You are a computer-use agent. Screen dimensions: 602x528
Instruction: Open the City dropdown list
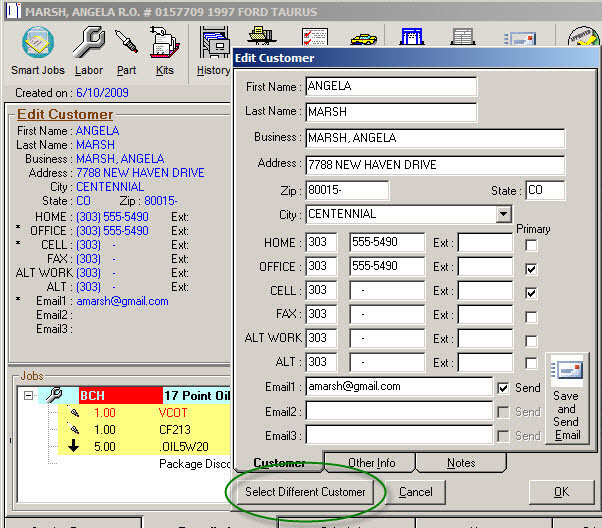click(x=503, y=215)
